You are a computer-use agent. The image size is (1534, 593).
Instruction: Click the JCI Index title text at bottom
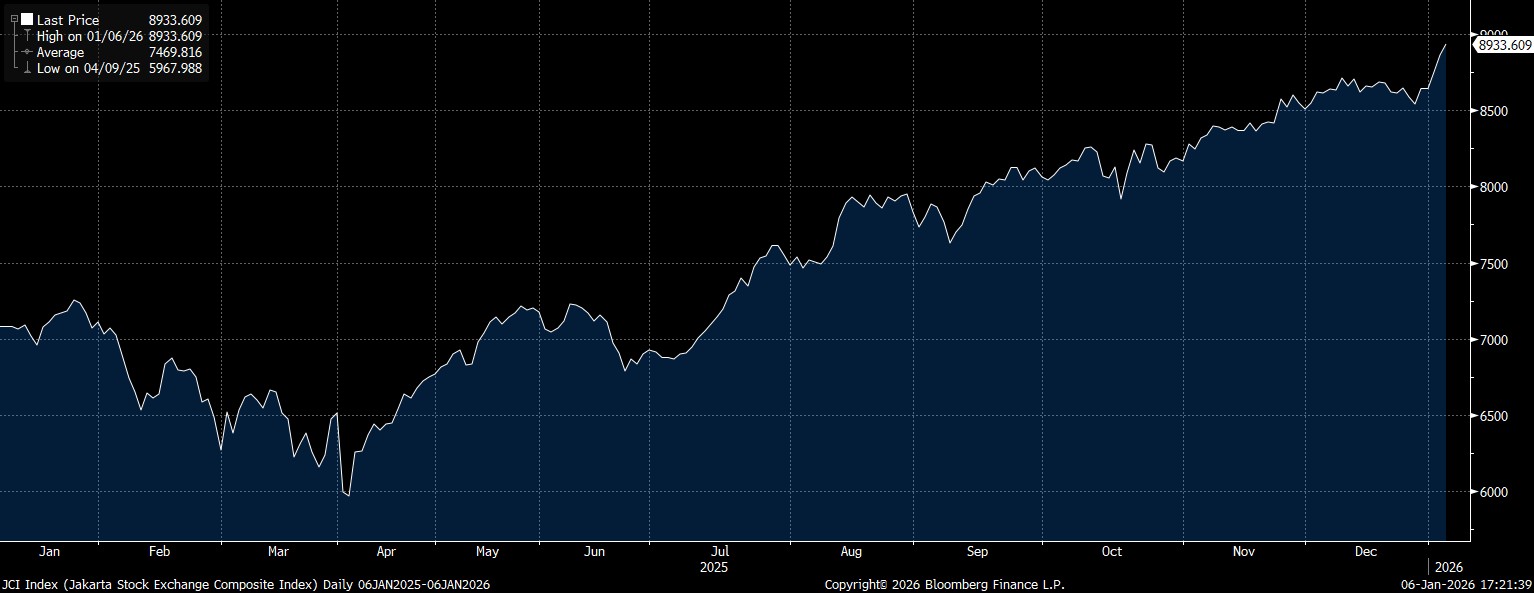246,584
